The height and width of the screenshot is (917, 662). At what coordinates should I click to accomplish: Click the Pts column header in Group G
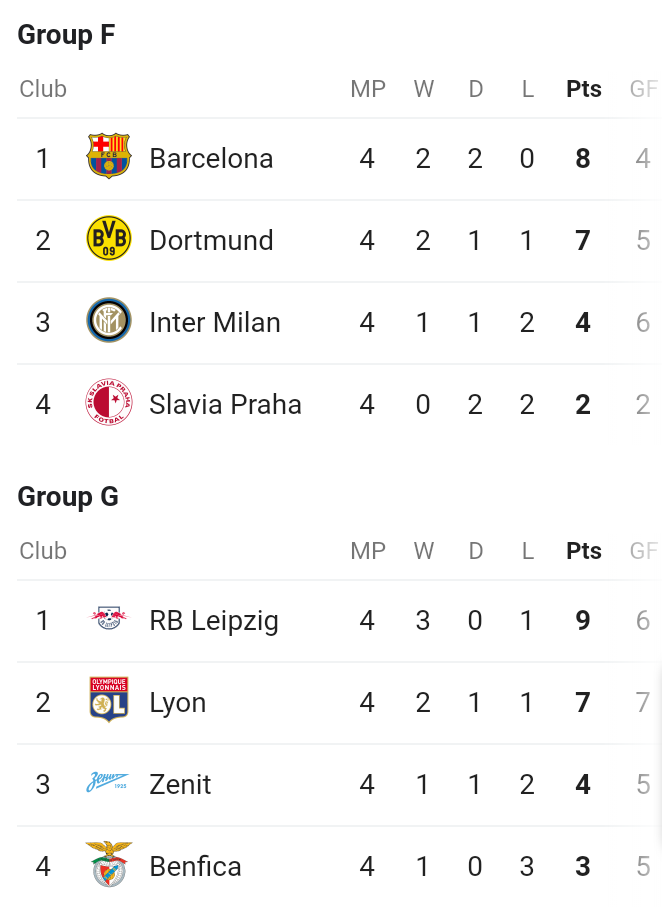[x=584, y=551]
